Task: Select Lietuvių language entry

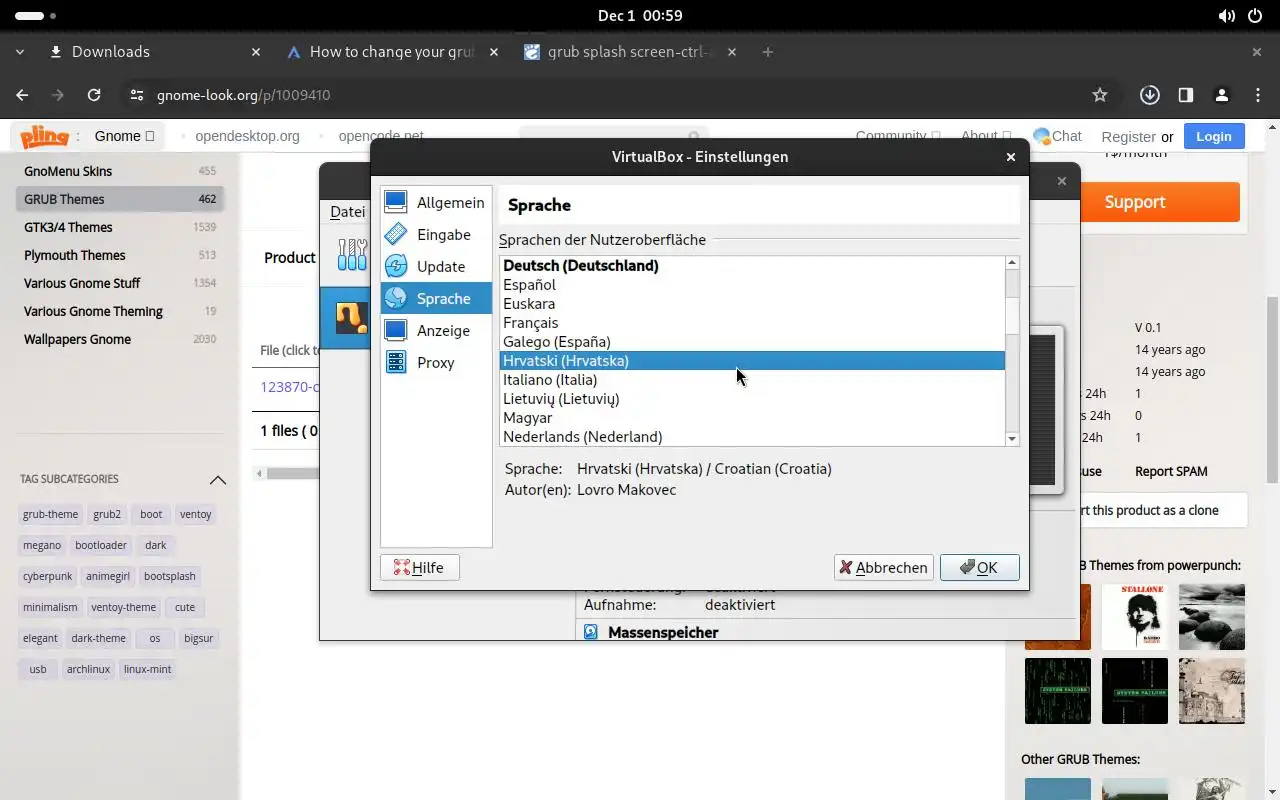Action: pyautogui.click(x=752, y=398)
